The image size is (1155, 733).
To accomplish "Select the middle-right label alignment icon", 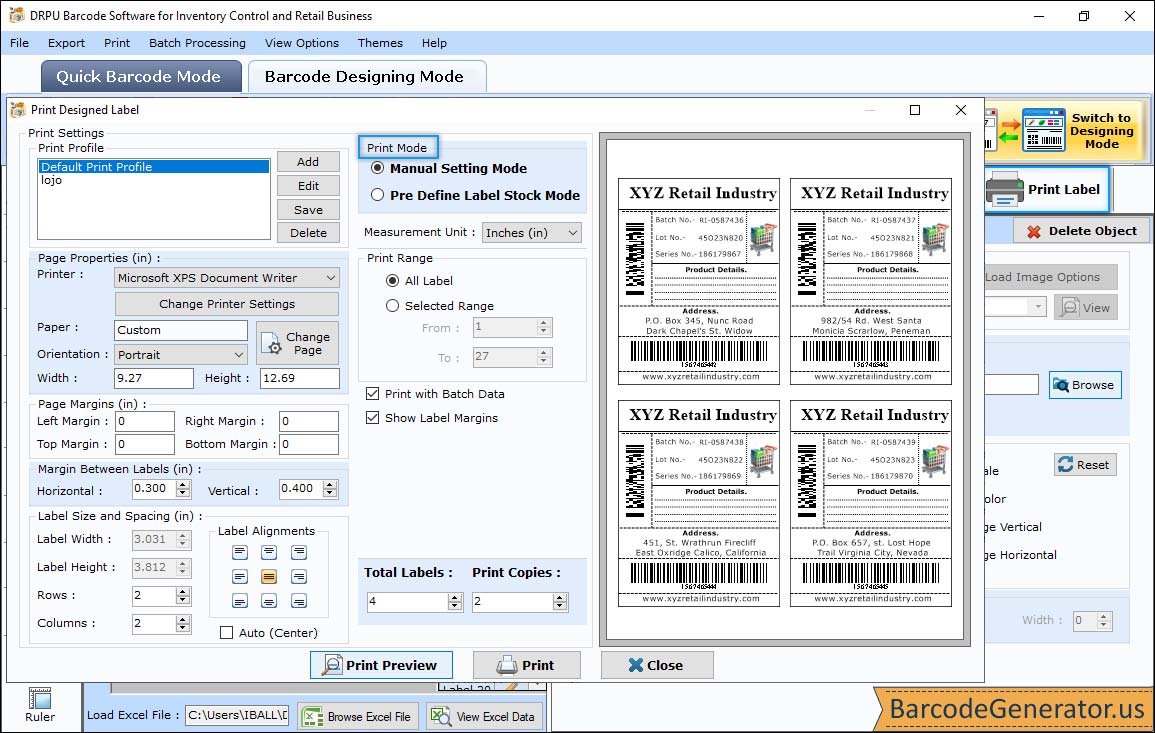I will click(x=298, y=576).
